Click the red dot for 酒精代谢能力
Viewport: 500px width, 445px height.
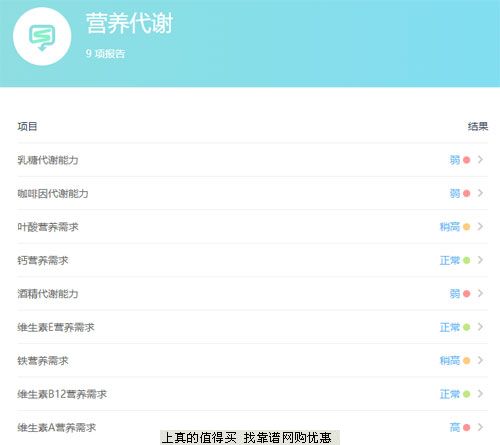coord(467,294)
